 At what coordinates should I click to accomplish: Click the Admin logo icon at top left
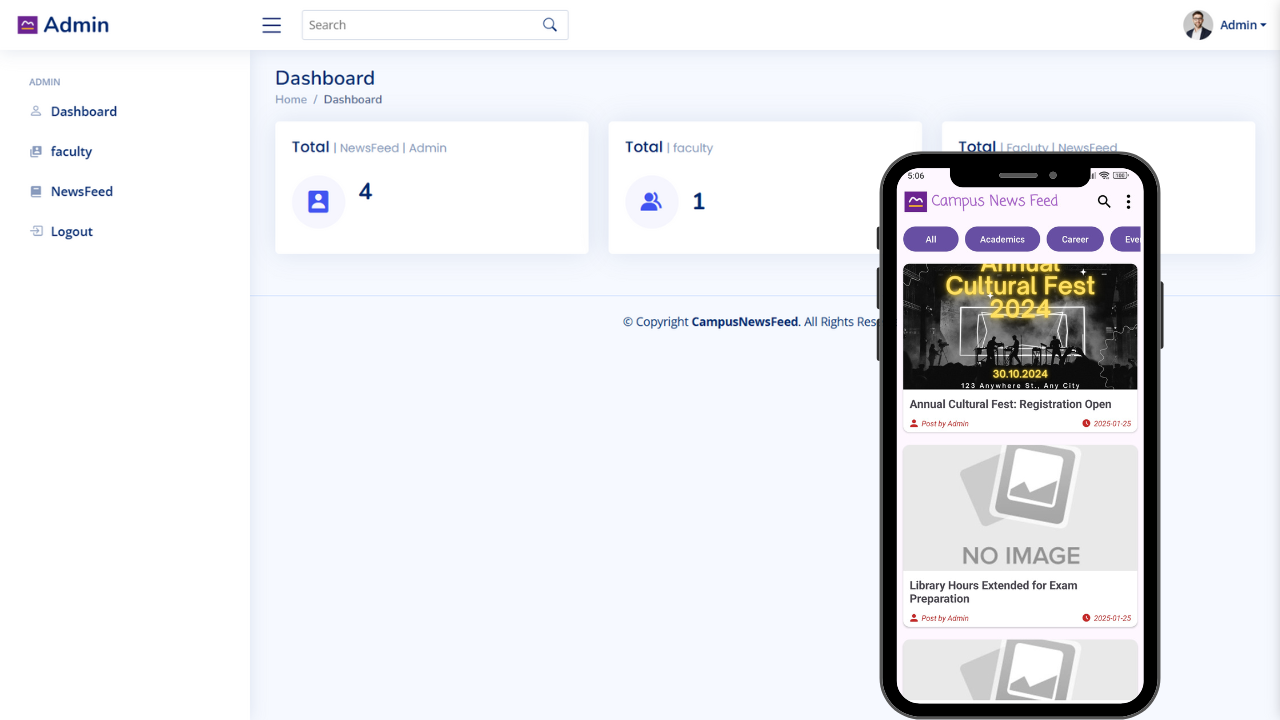[x=28, y=25]
